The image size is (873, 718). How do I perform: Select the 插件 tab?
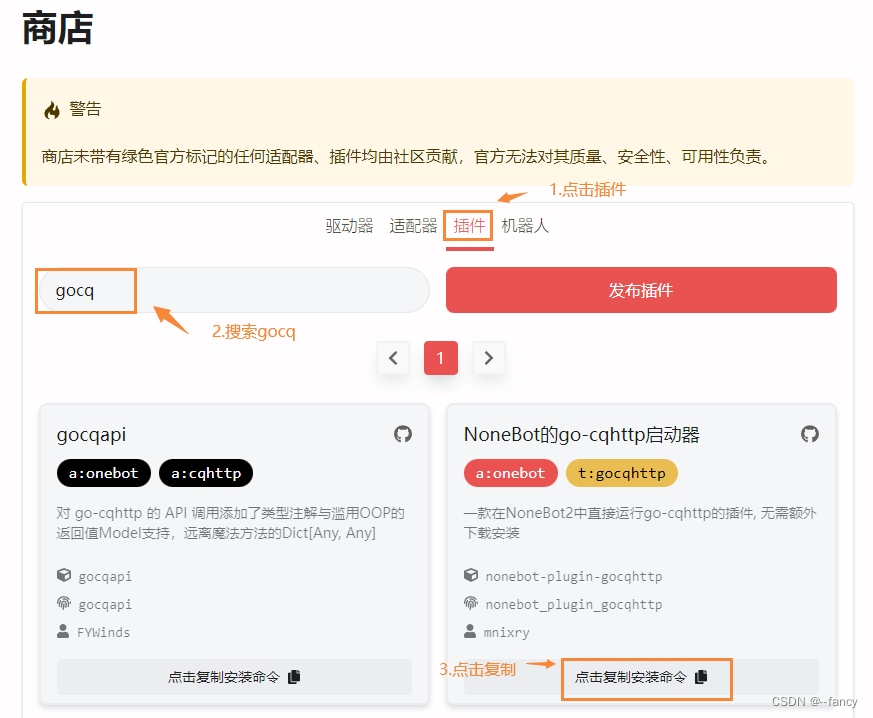coord(468,226)
